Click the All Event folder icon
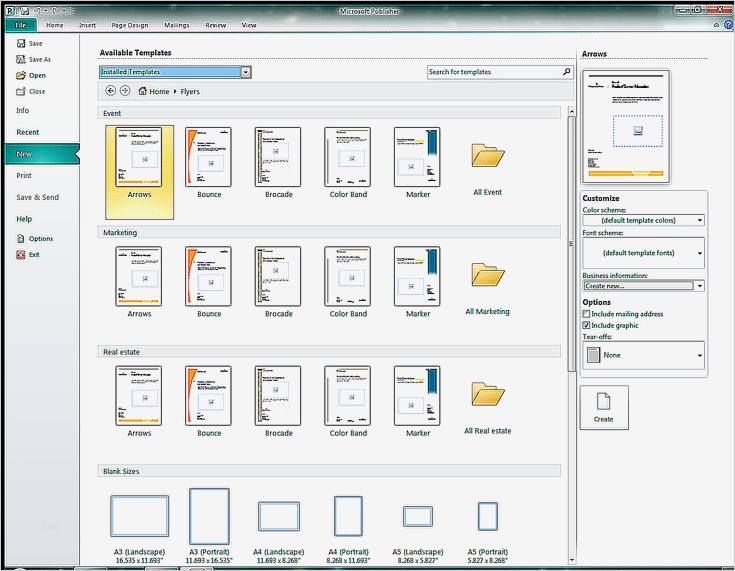 488,156
